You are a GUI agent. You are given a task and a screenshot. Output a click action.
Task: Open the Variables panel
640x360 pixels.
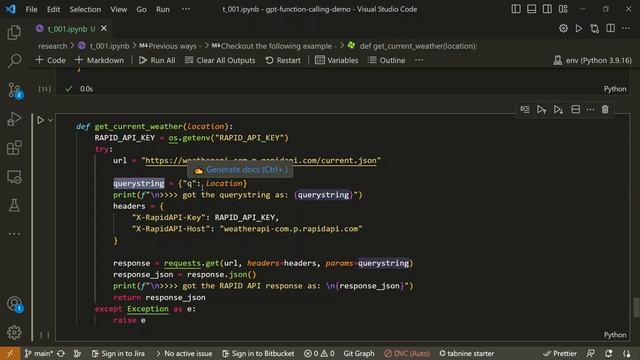(337, 60)
